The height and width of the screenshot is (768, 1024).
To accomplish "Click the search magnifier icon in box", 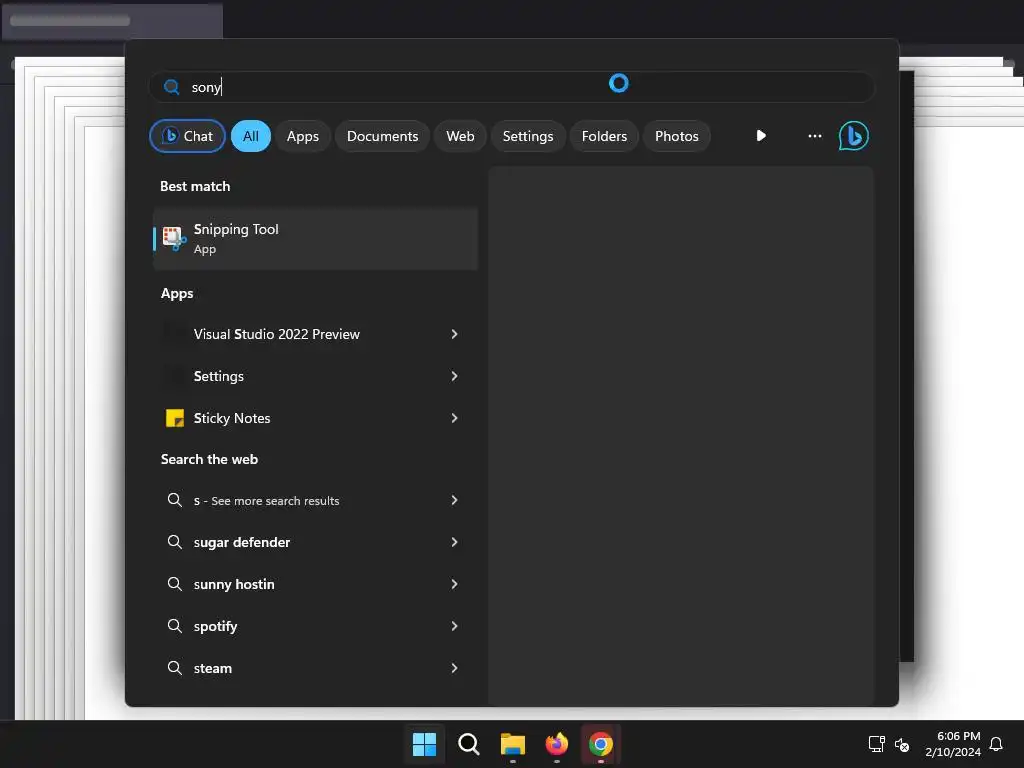I will [172, 87].
